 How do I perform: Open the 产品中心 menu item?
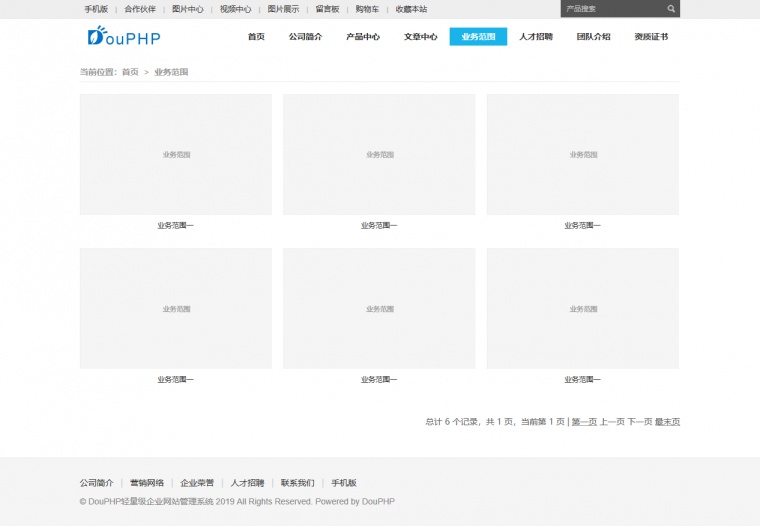click(363, 37)
